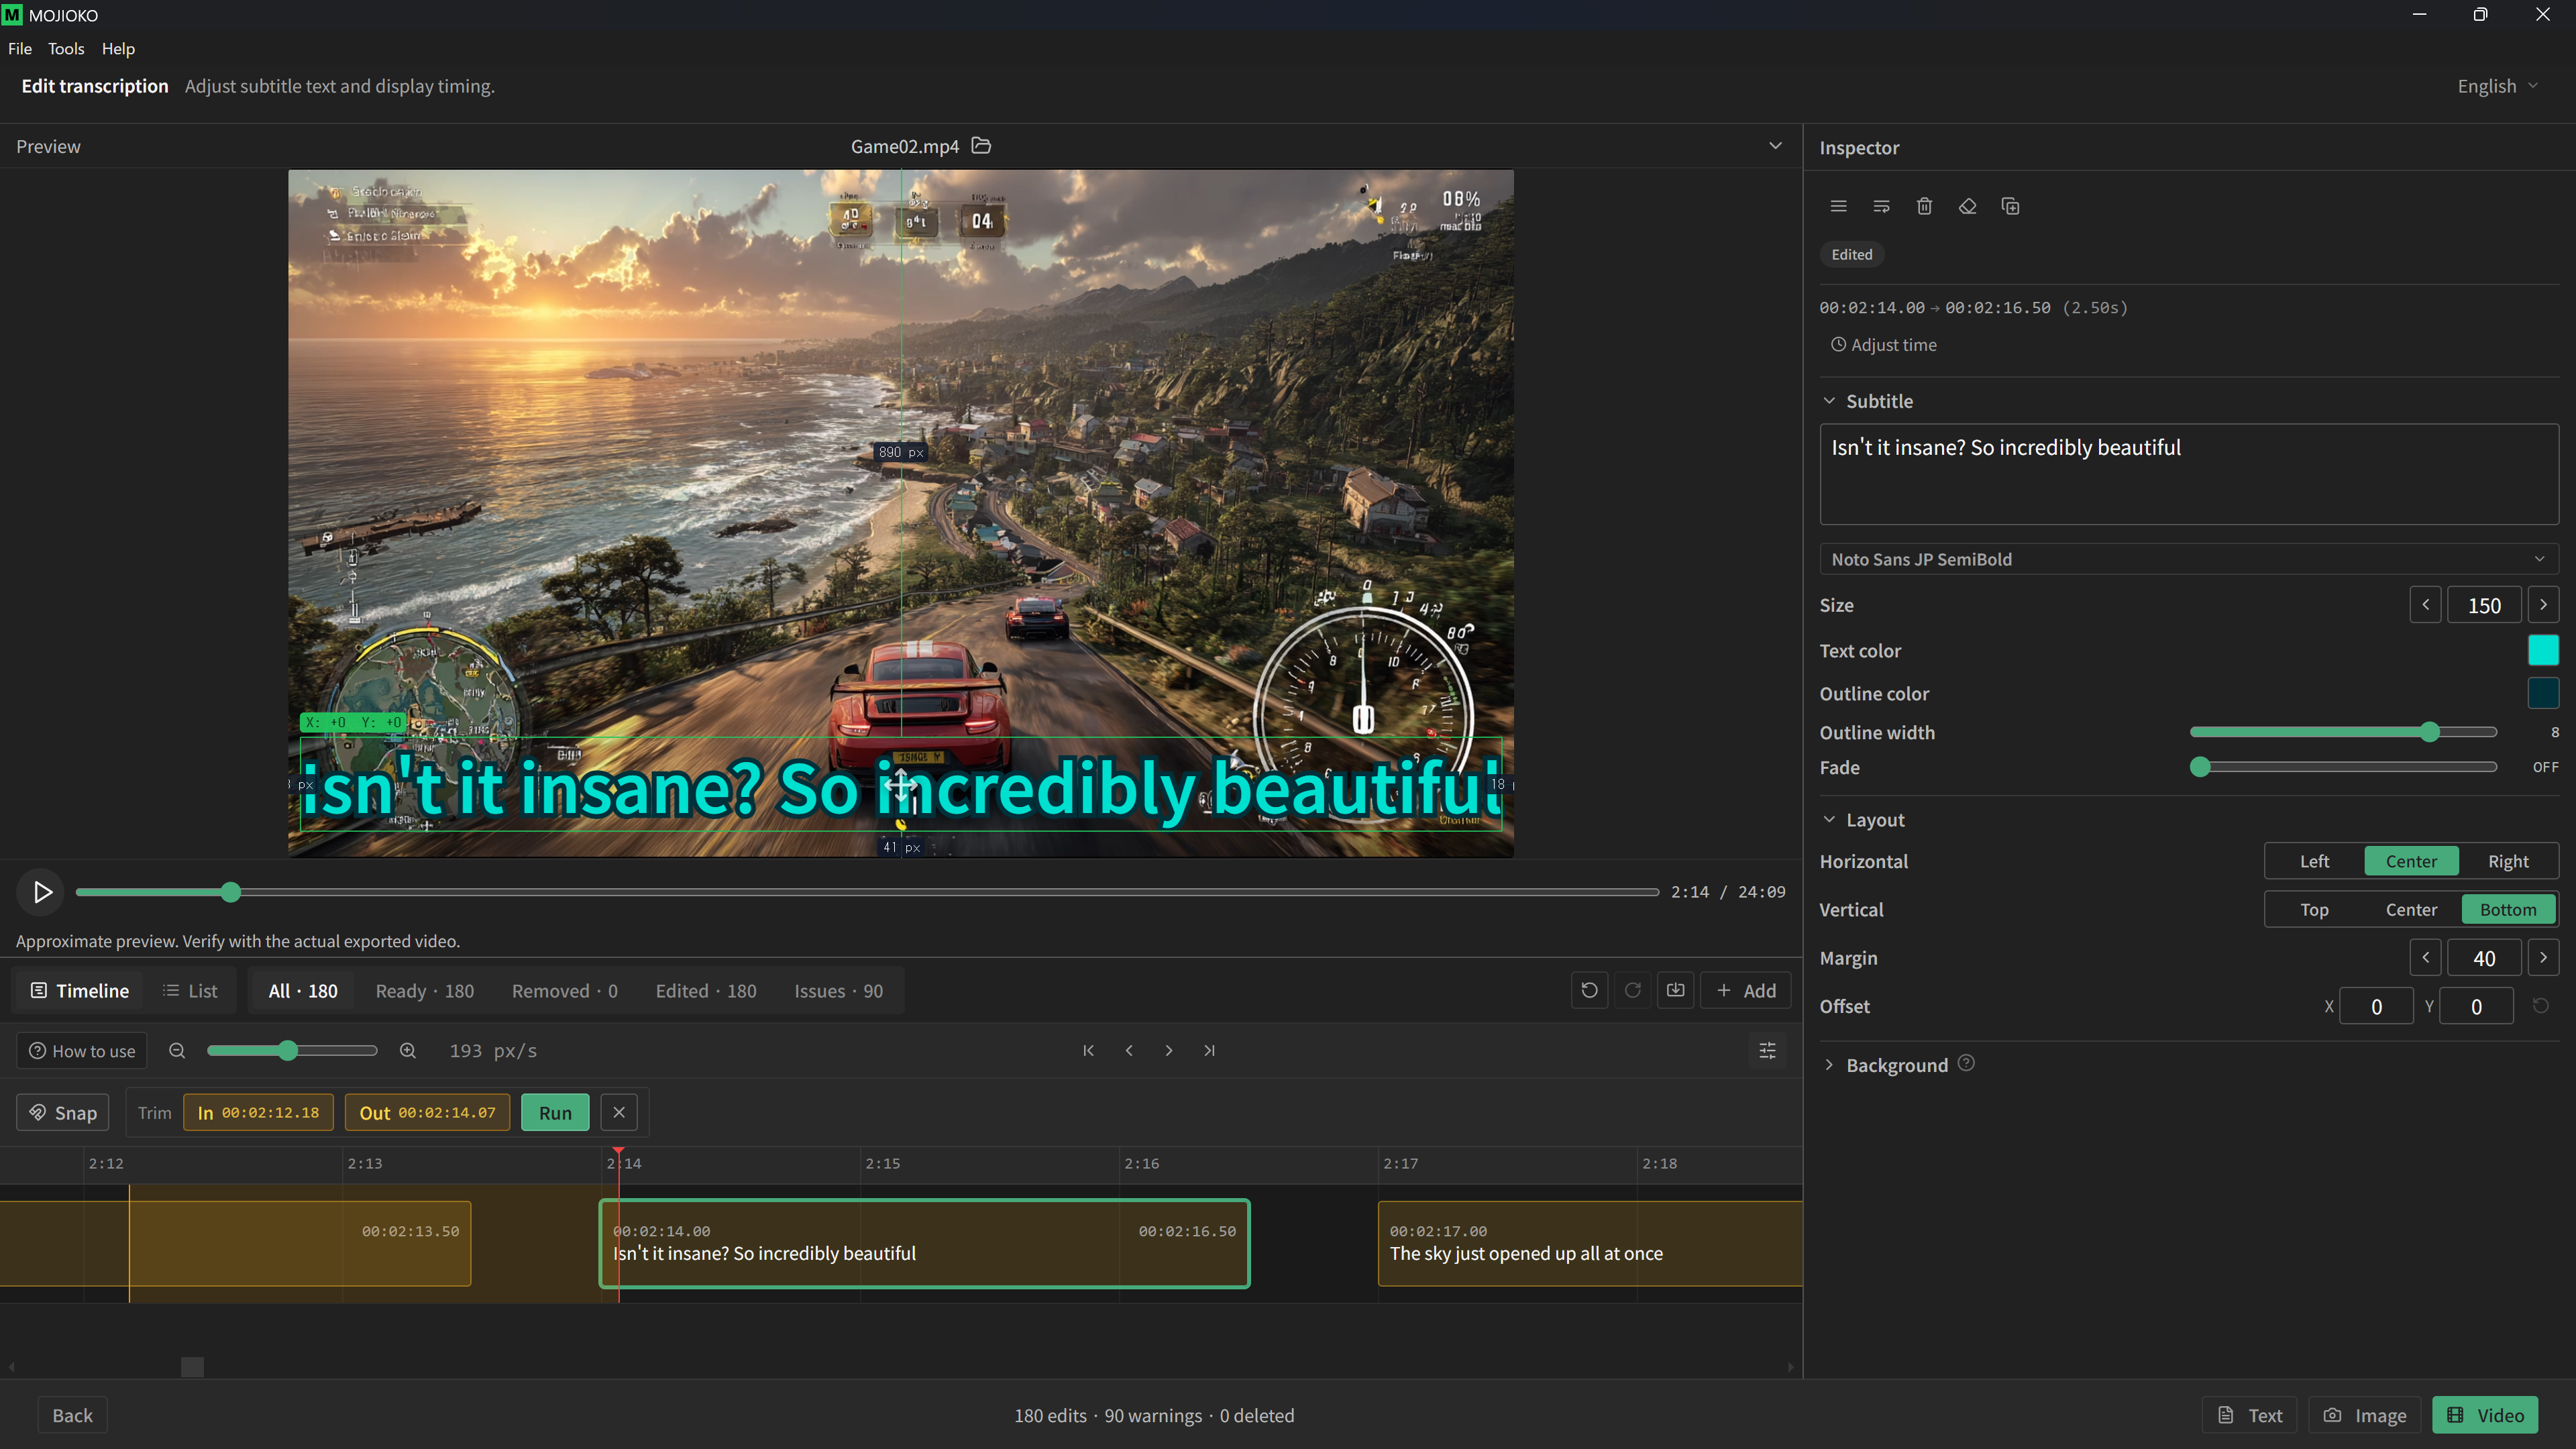Cancel trim with X button
This screenshot has height=1449, width=2576.
pos(619,1112)
